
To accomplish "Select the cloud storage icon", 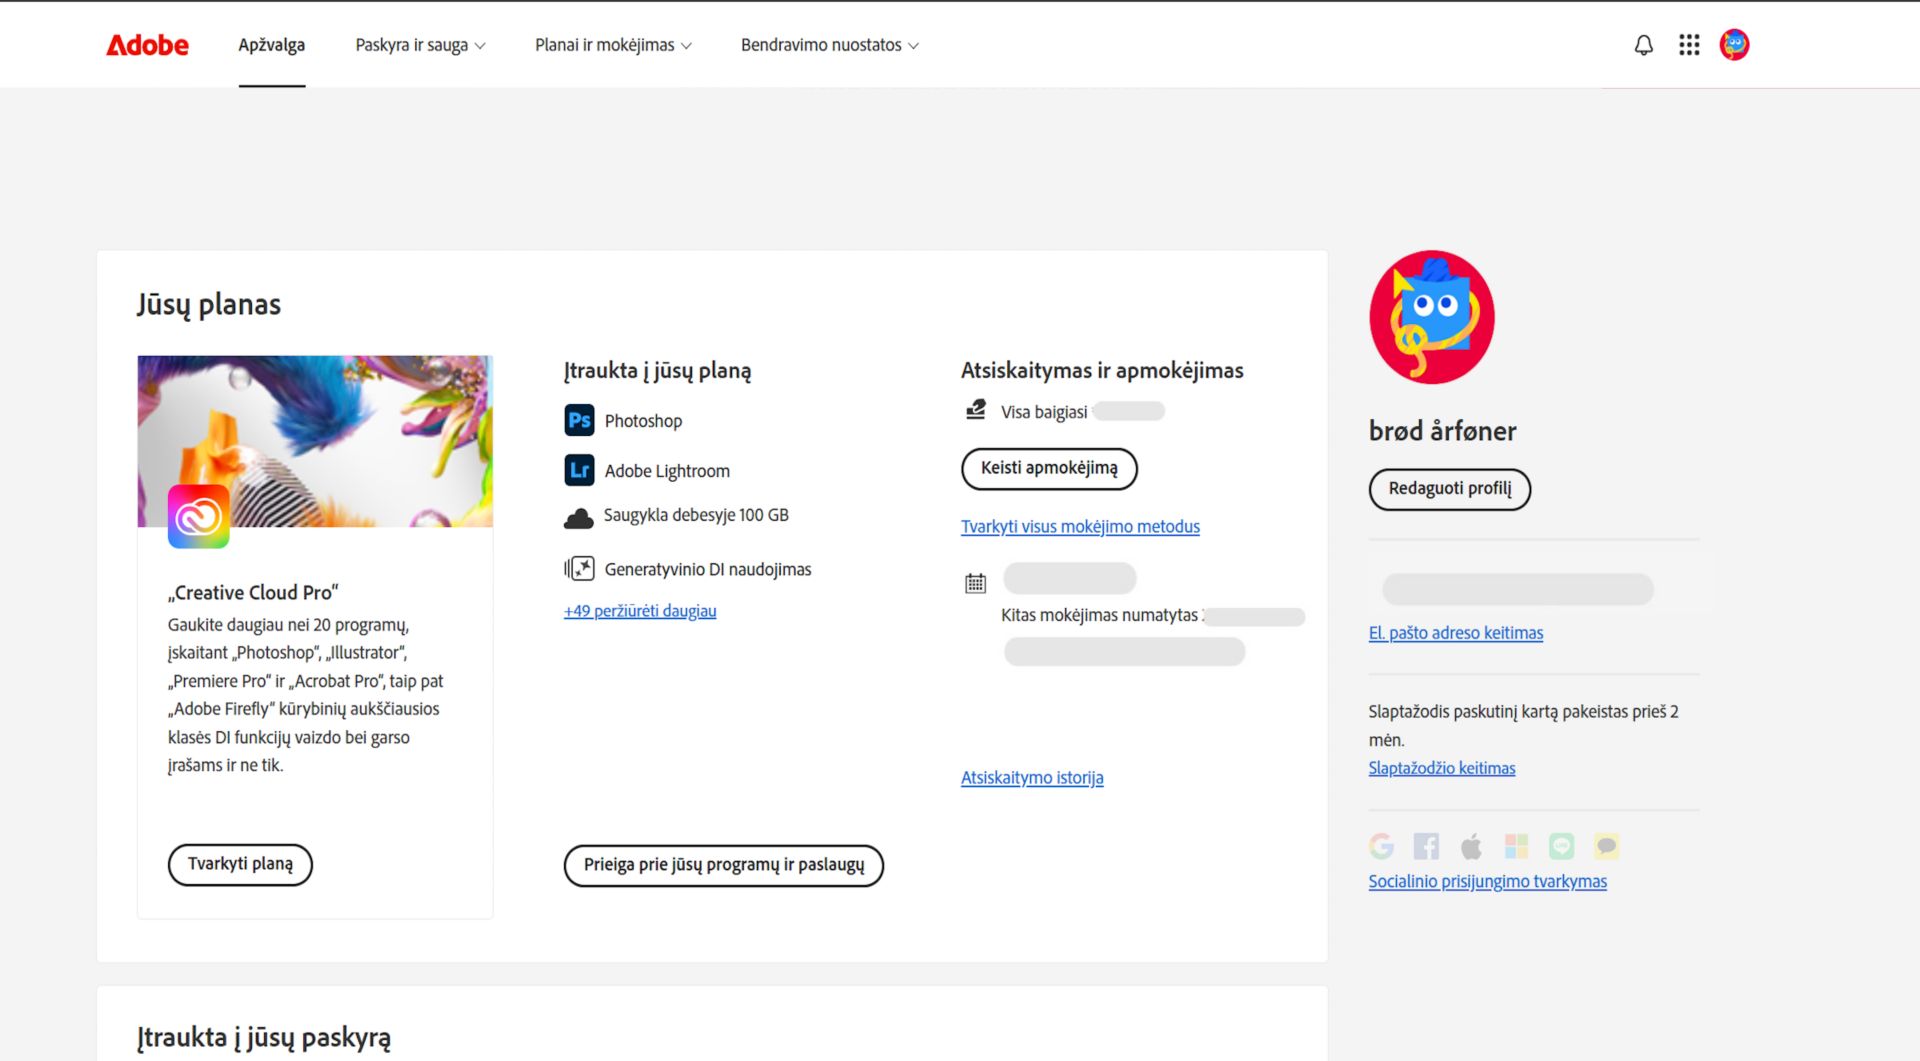I will tap(579, 516).
